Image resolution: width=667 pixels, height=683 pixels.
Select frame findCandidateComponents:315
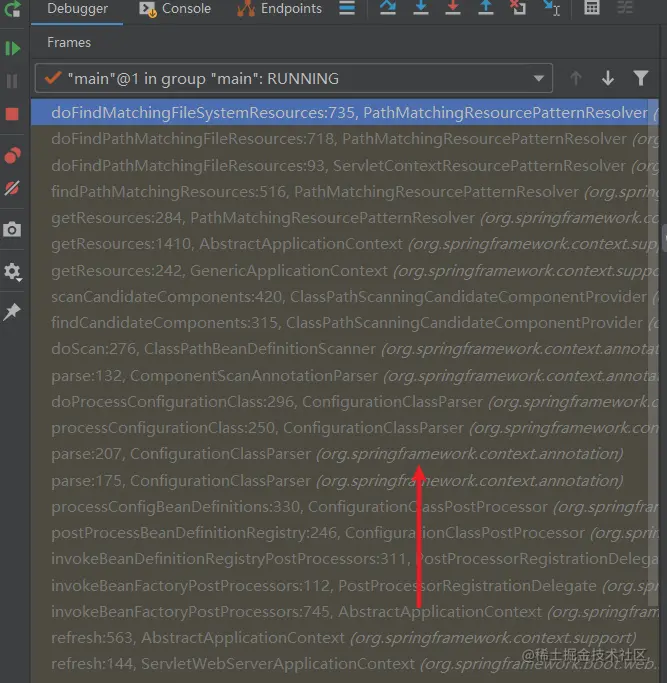click(x=344, y=323)
